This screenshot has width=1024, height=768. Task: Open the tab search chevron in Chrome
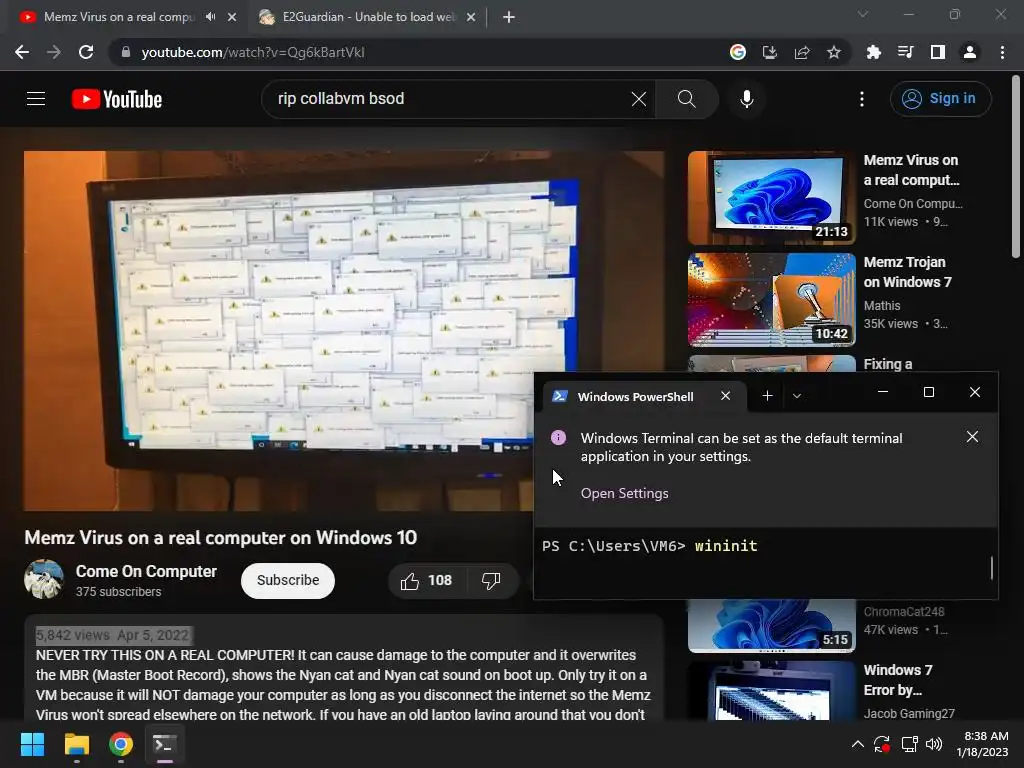(863, 14)
